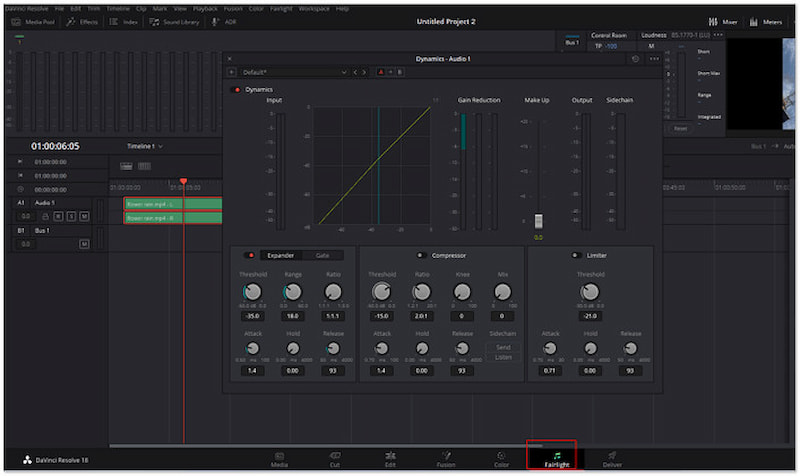Viewport: 800px width, 476px height.
Task: Open the Dynamics window options menu
Action: (x=654, y=59)
